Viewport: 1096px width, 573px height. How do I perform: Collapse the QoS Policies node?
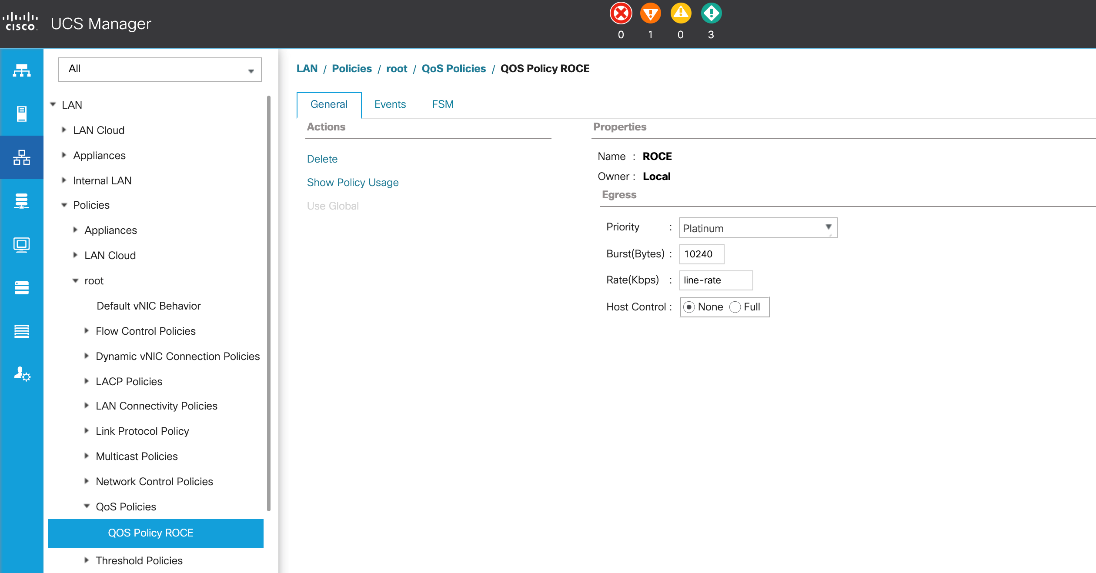(87, 506)
